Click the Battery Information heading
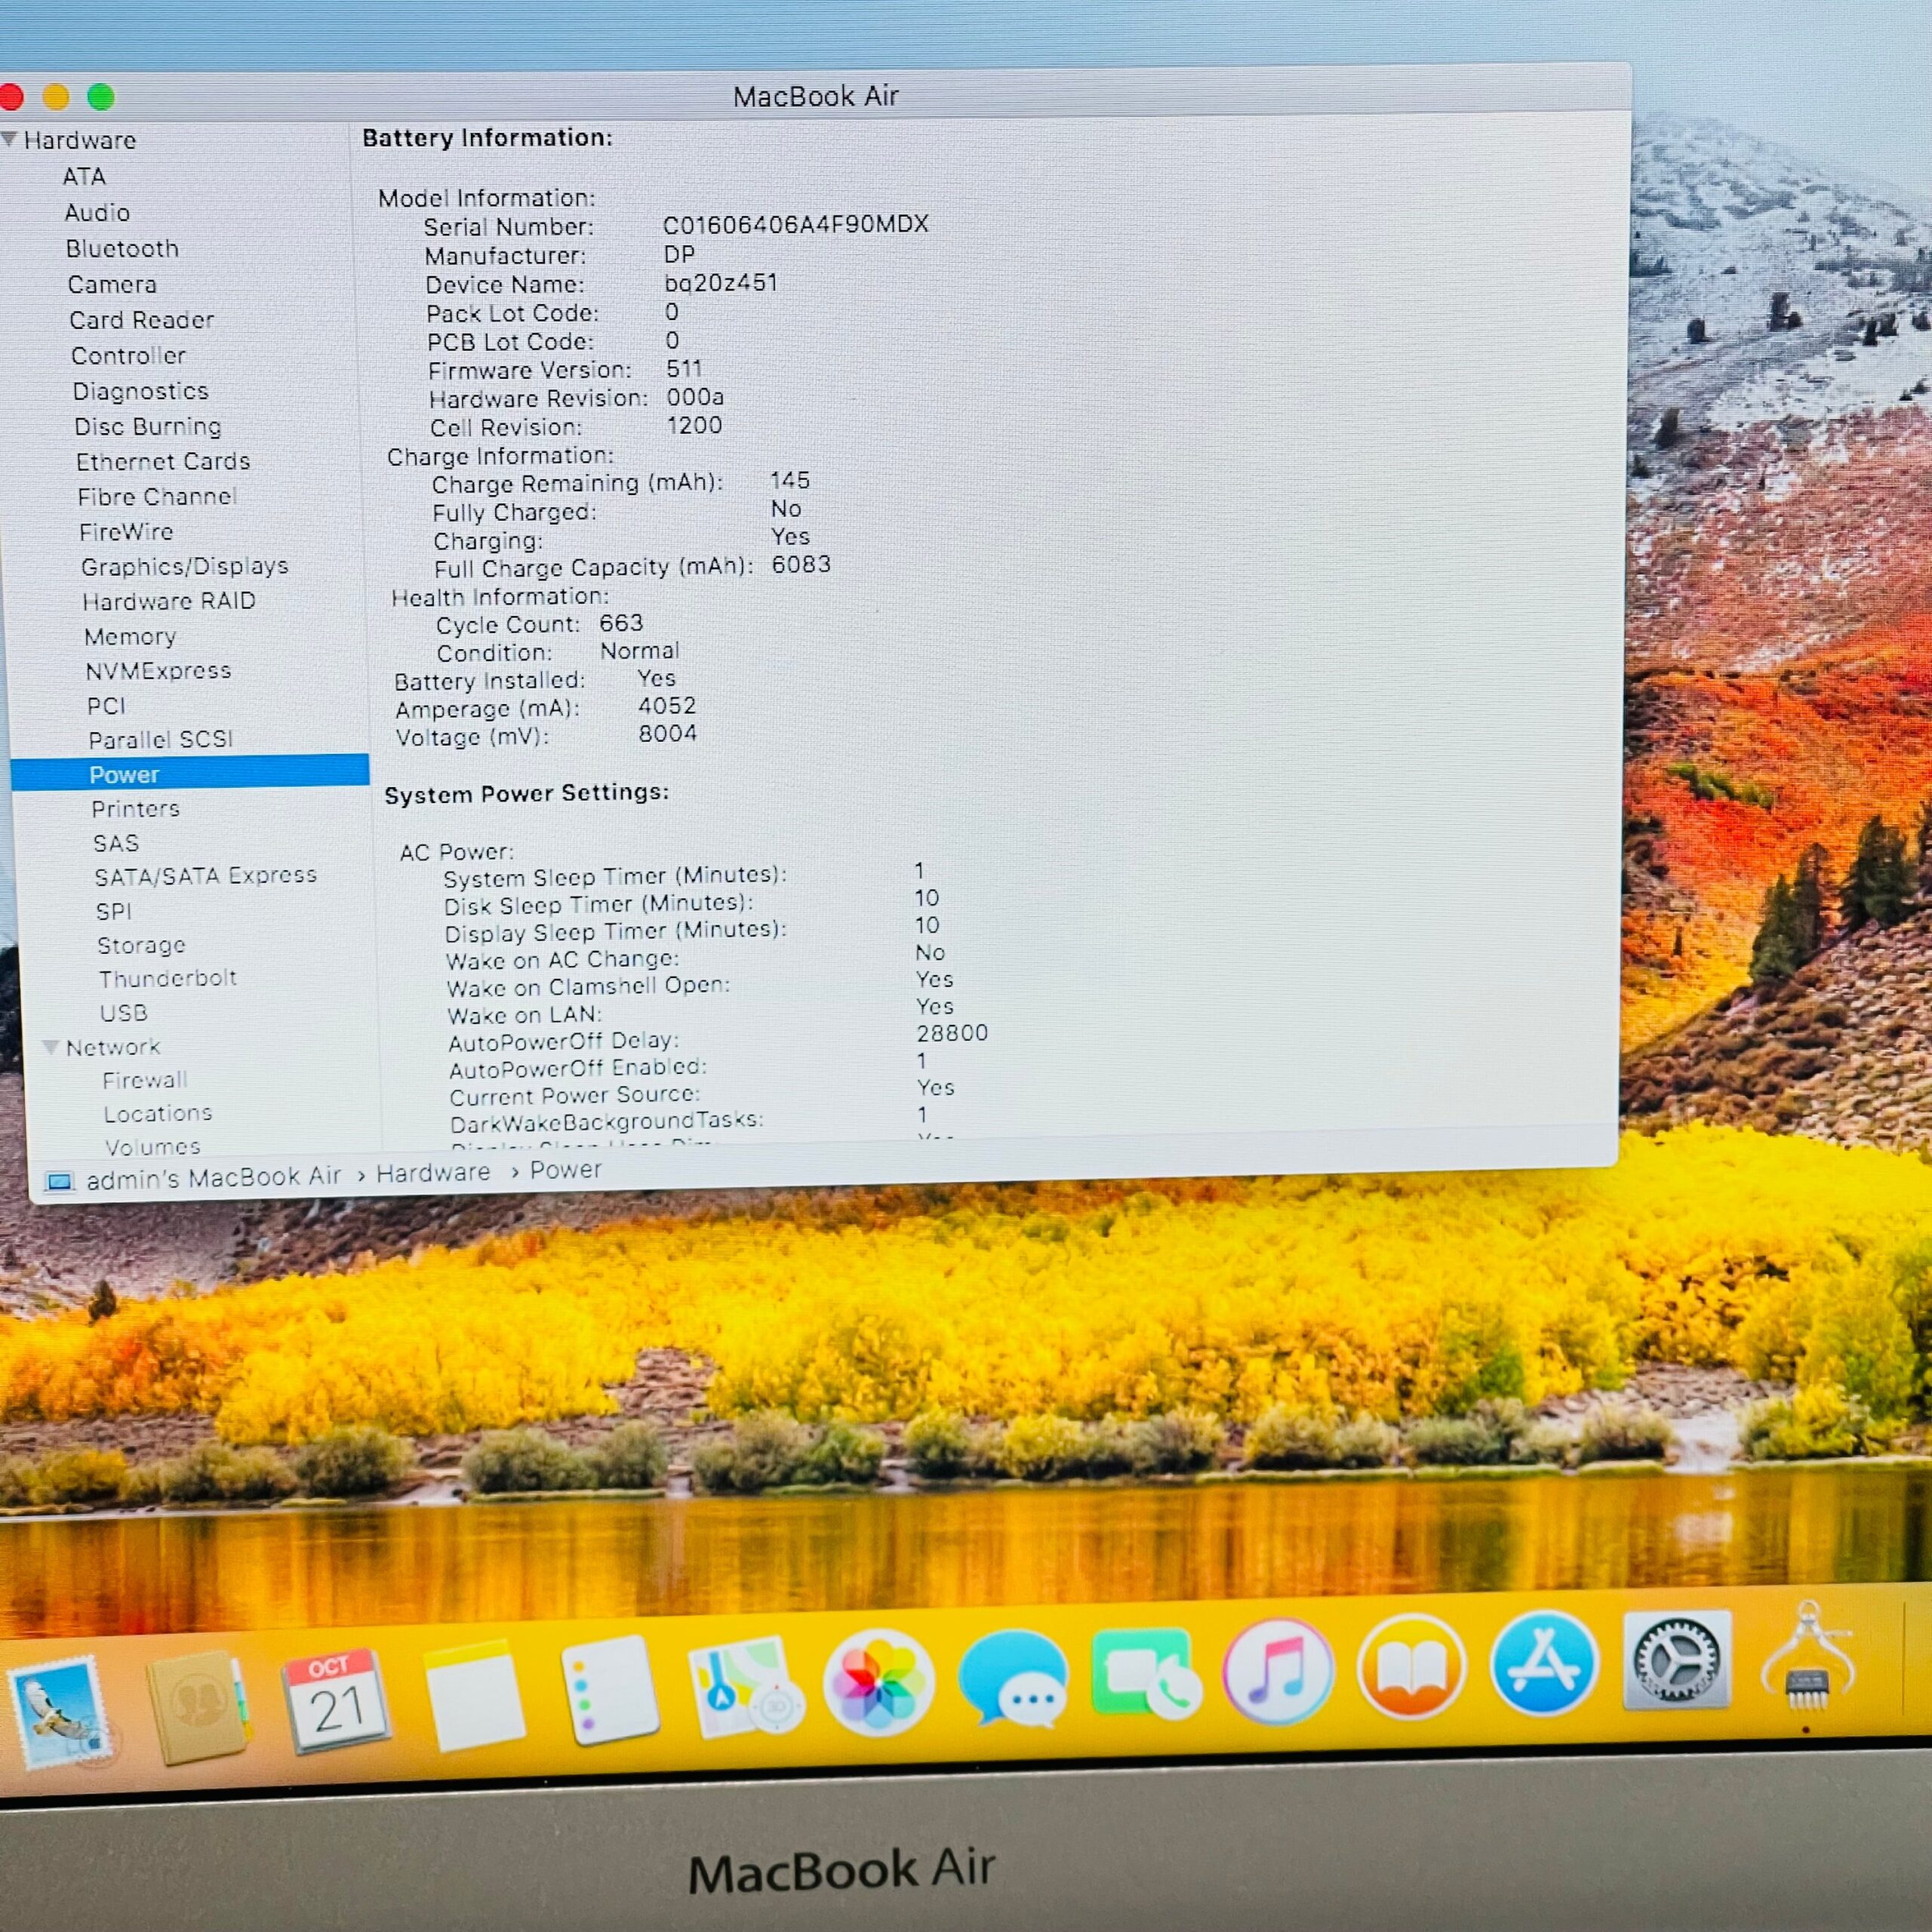Image resolution: width=1932 pixels, height=1932 pixels. [x=487, y=138]
